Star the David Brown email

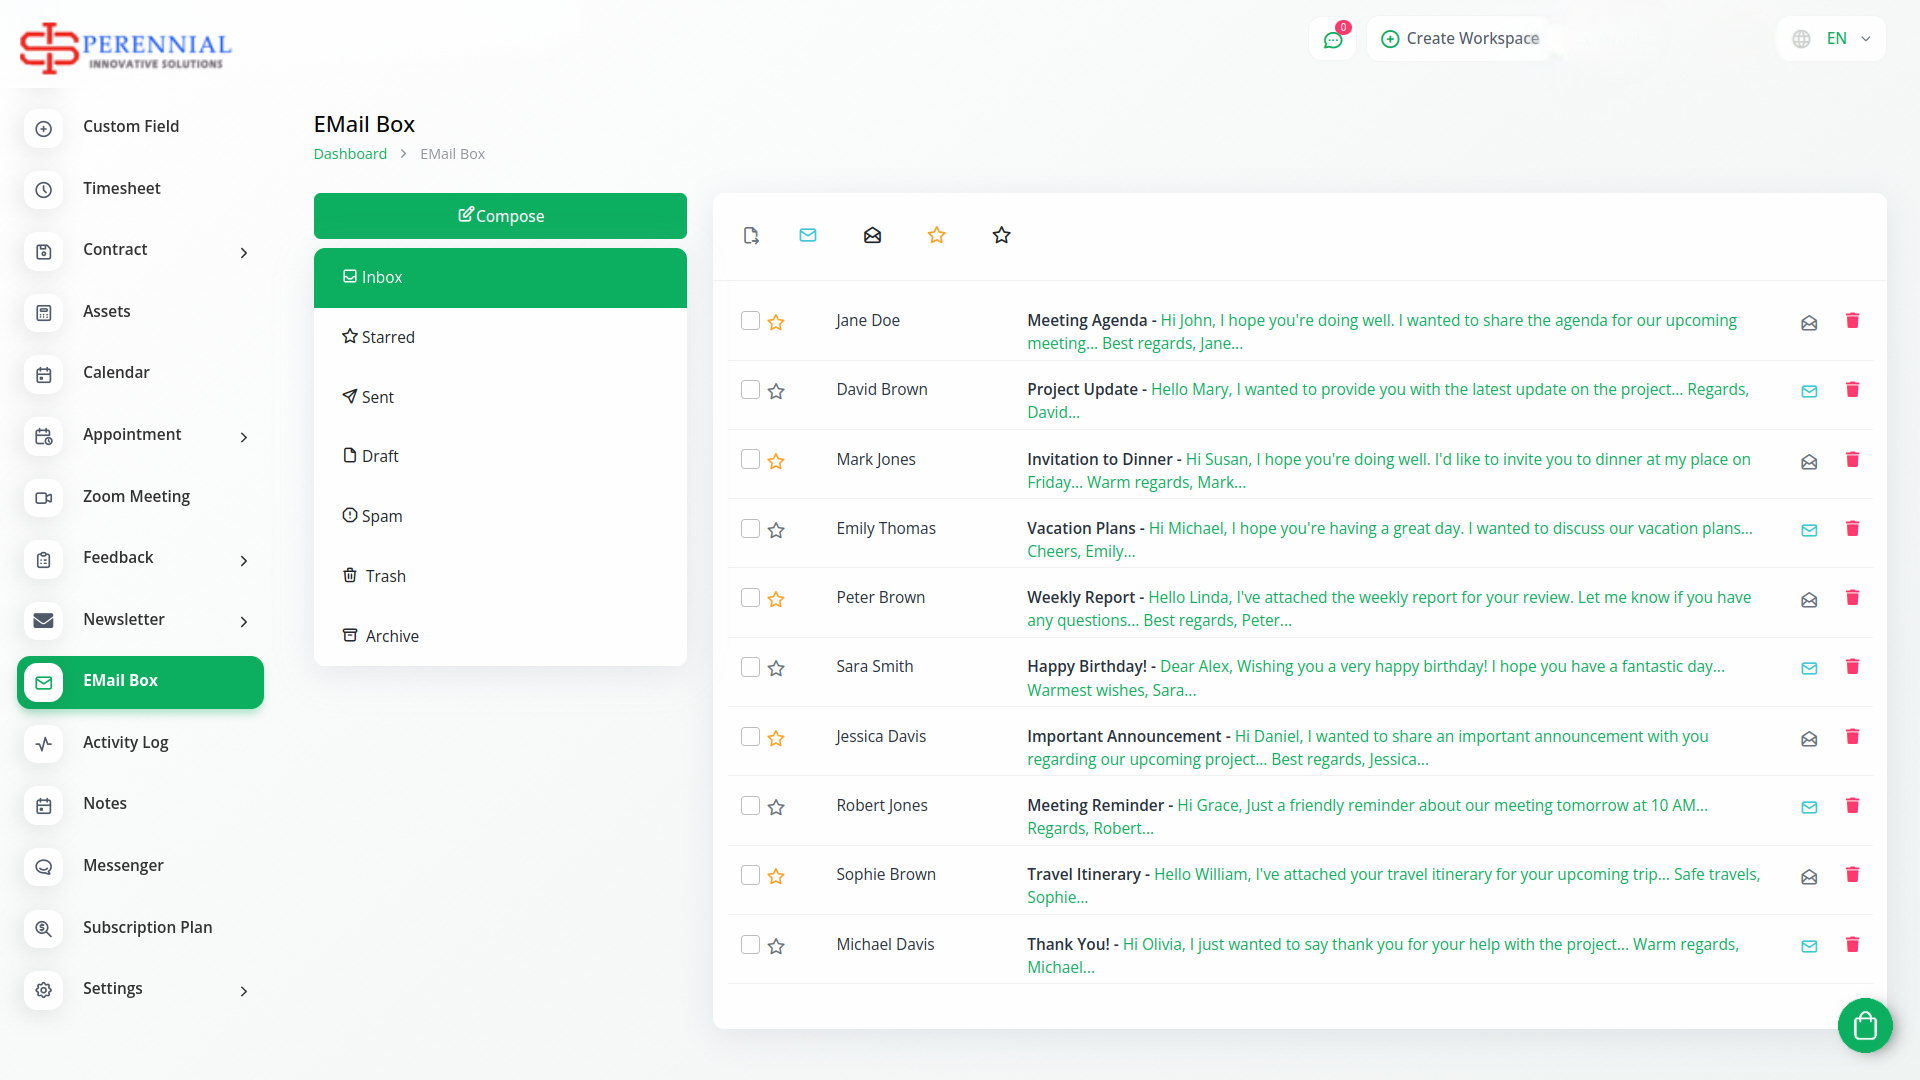[x=776, y=391]
